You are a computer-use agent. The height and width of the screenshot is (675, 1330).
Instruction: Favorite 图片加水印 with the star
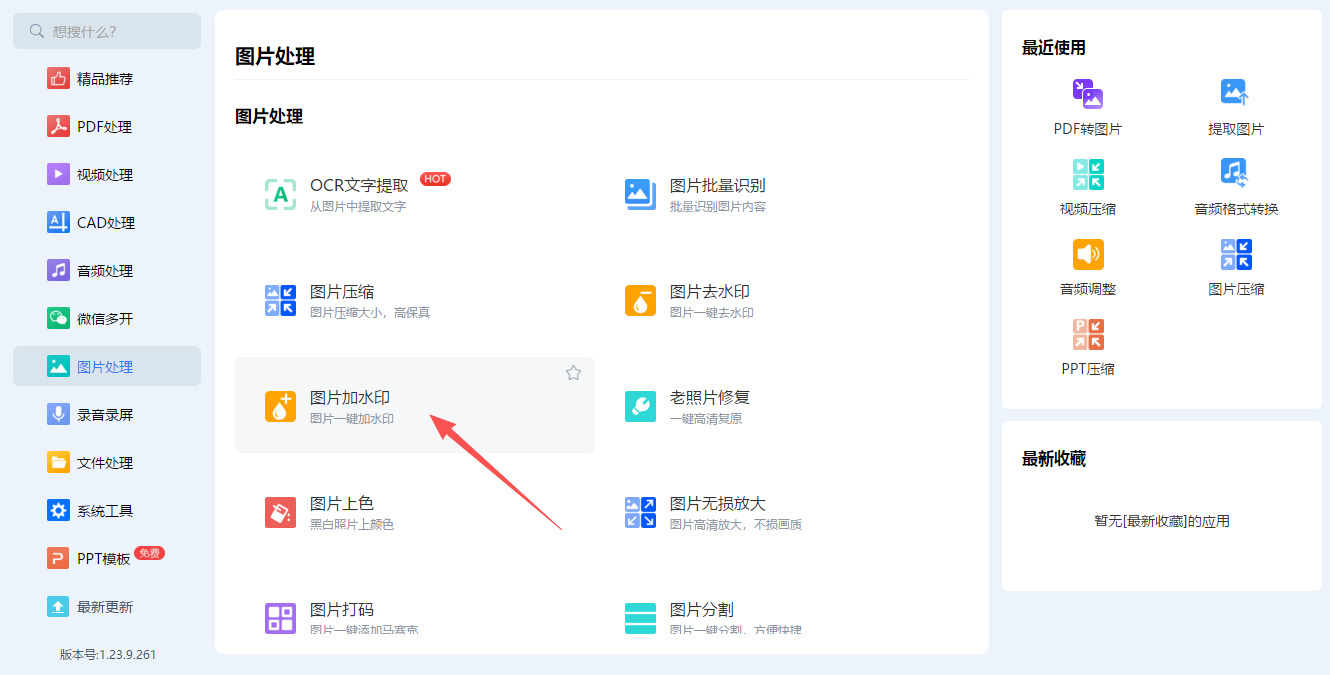tap(573, 373)
